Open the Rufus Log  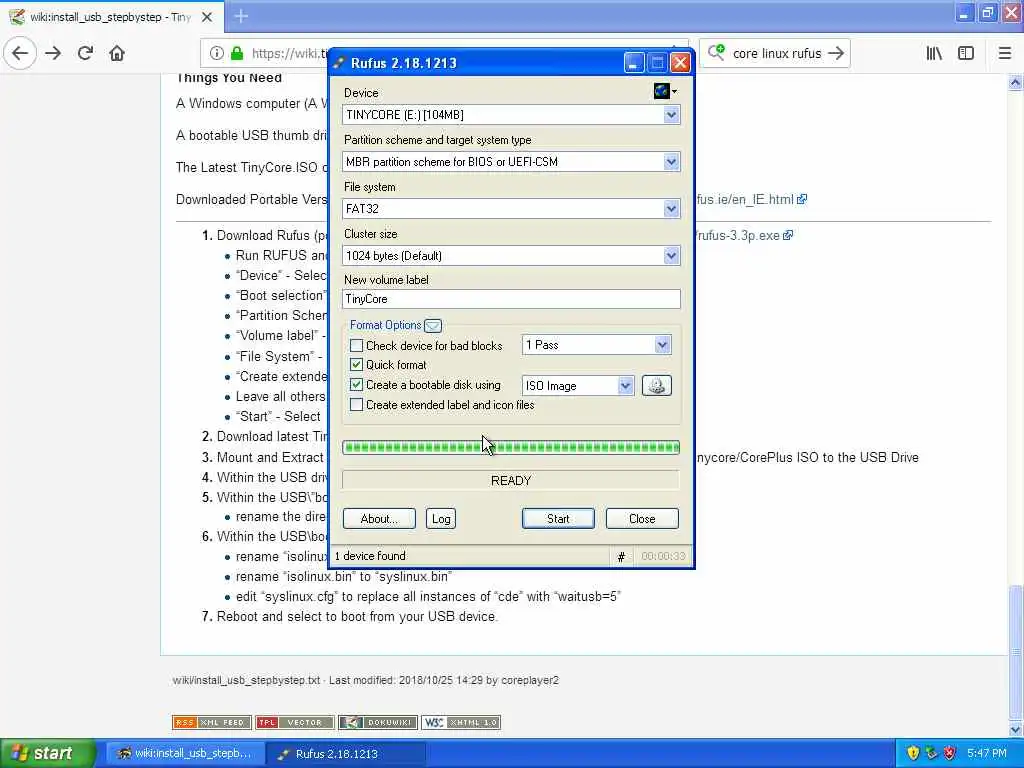[x=441, y=519]
